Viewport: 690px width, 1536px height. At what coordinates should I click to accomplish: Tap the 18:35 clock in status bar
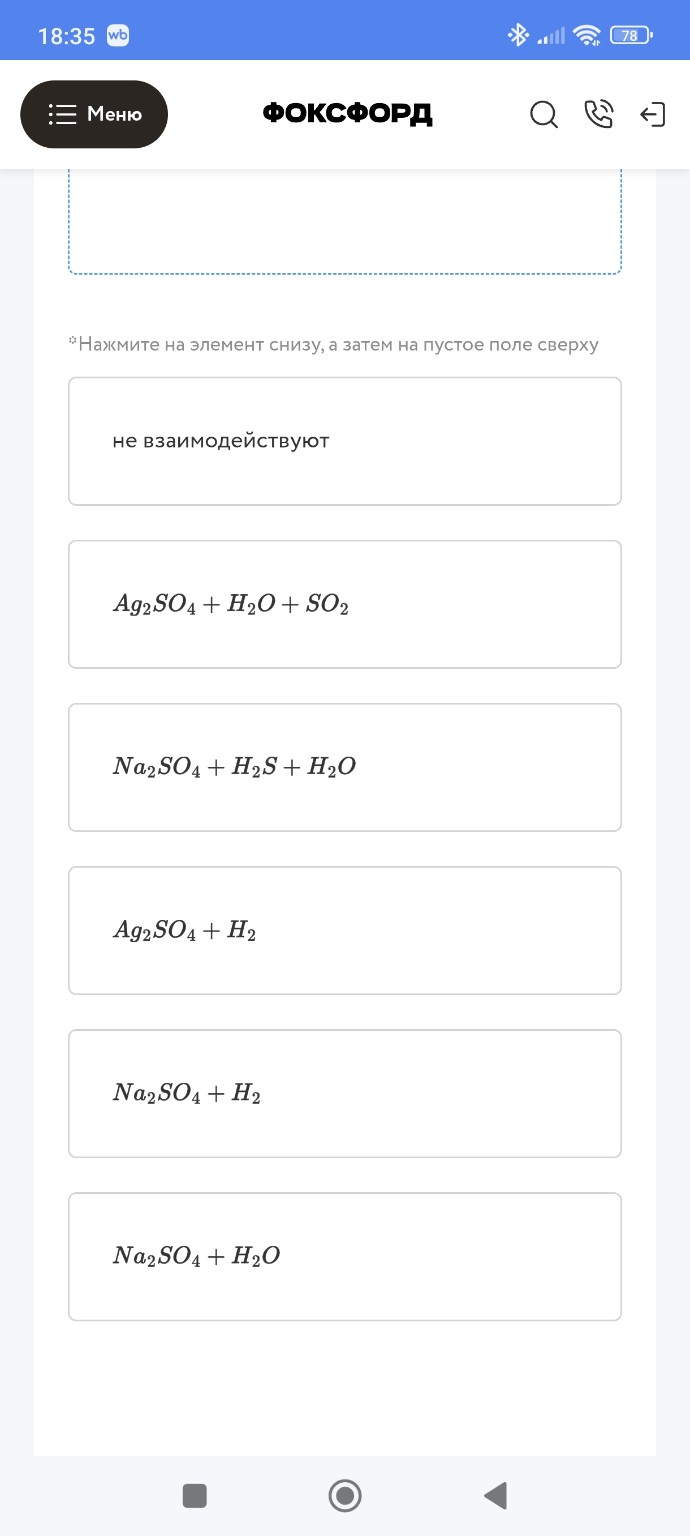pos(66,36)
